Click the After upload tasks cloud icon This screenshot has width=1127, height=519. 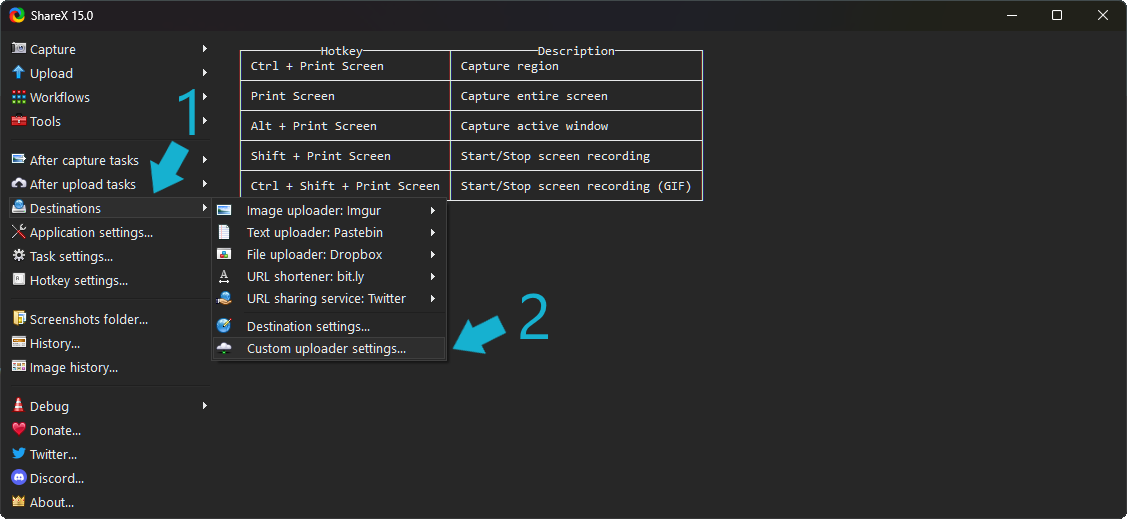click(19, 184)
